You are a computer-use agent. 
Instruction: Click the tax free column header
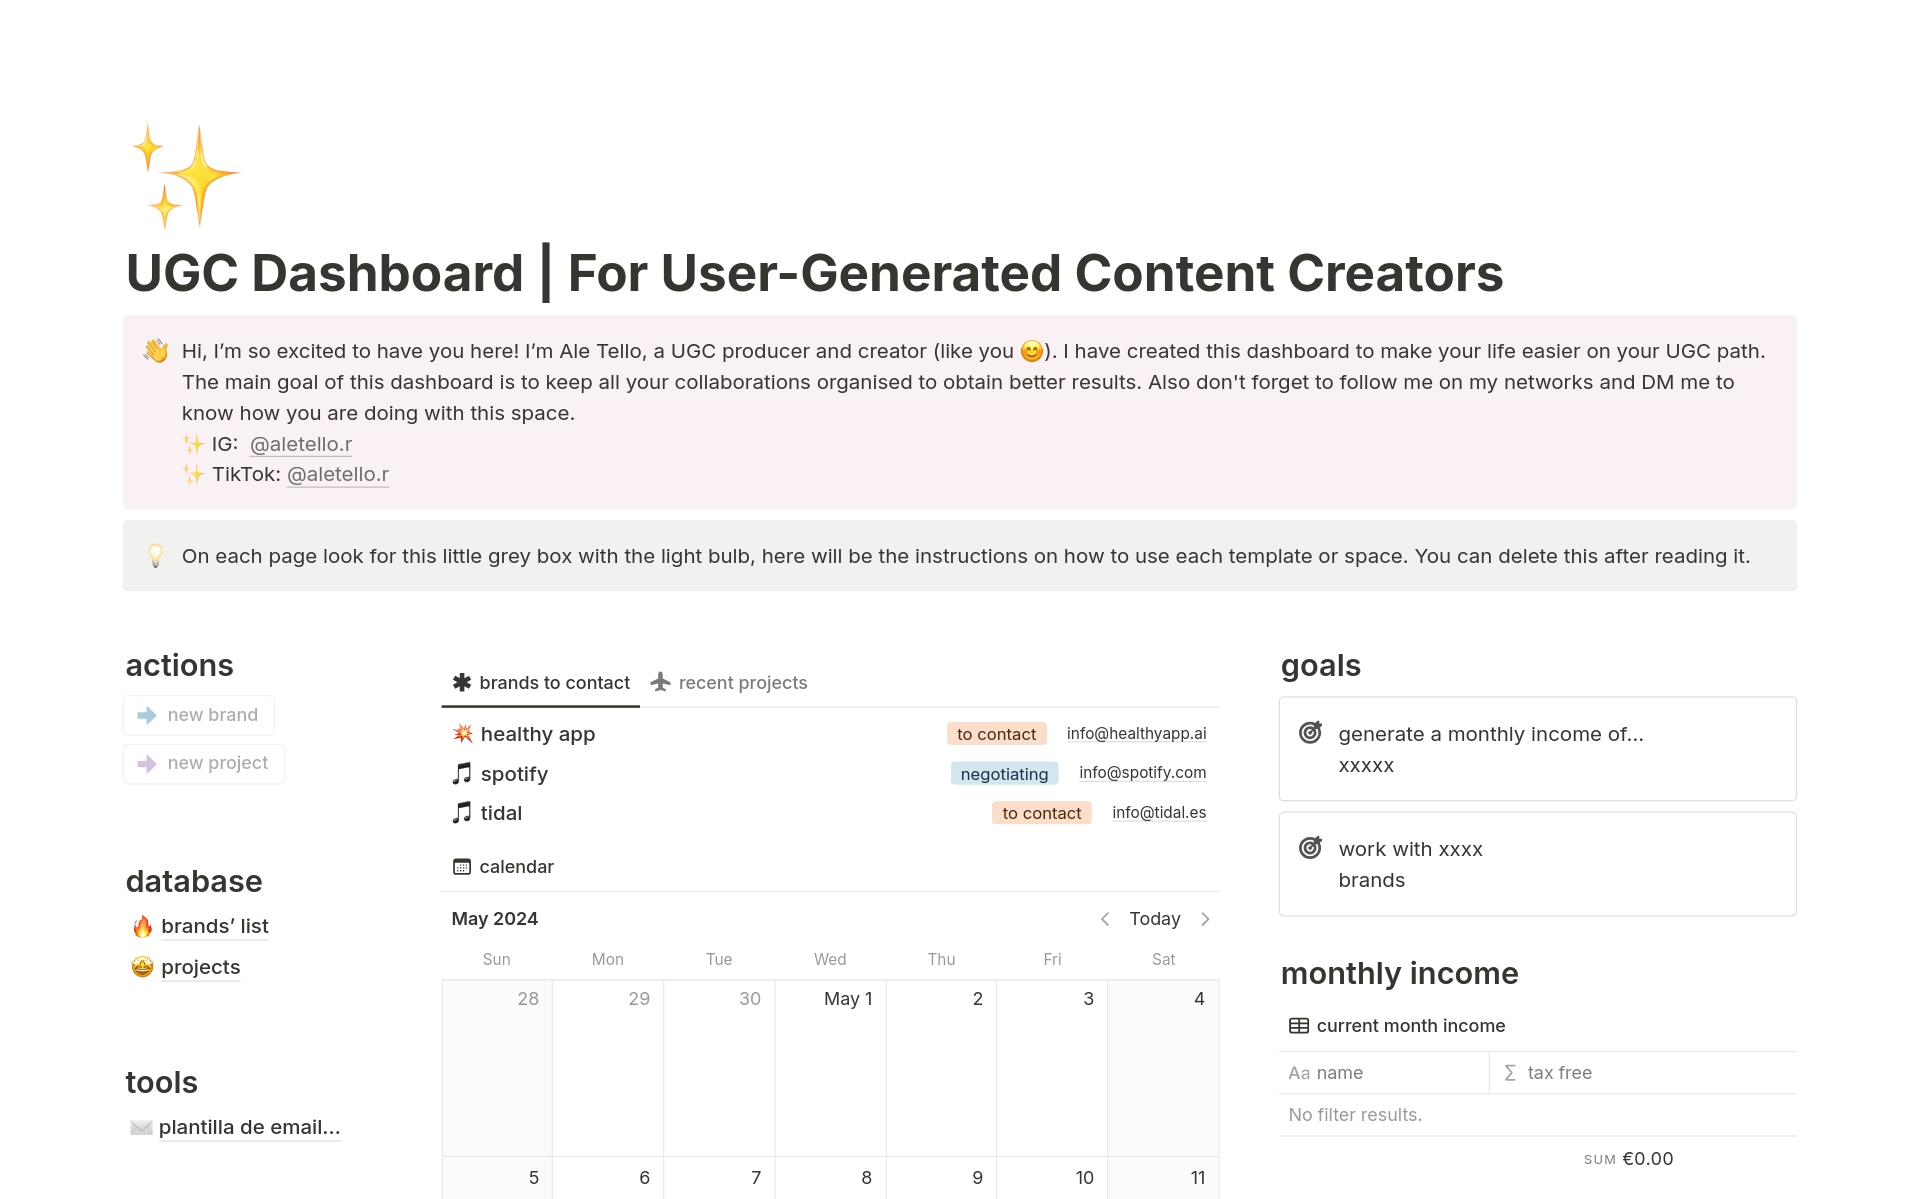(x=1559, y=1073)
